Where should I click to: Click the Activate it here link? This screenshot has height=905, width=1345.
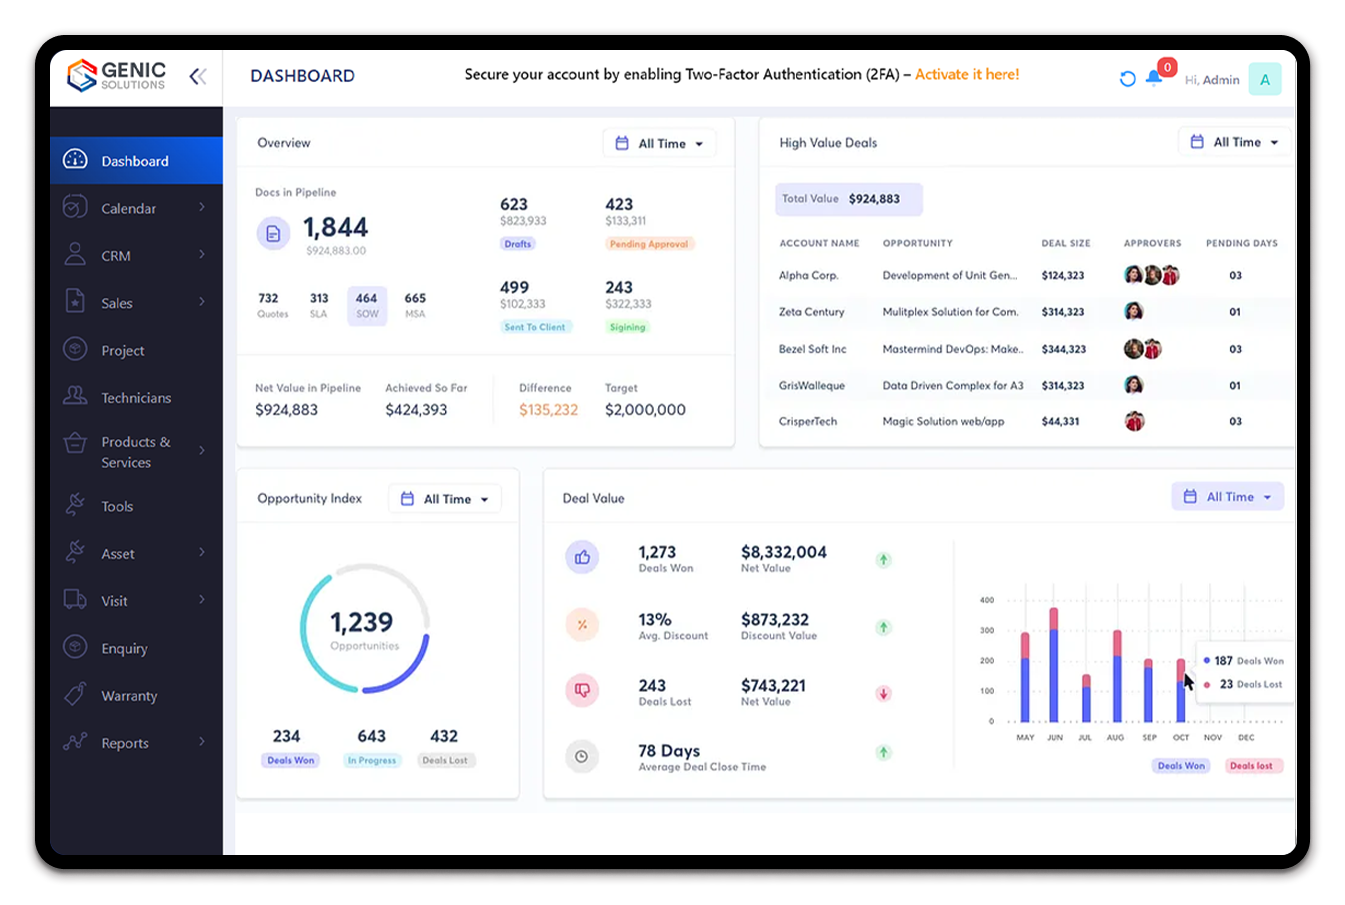[x=967, y=75]
